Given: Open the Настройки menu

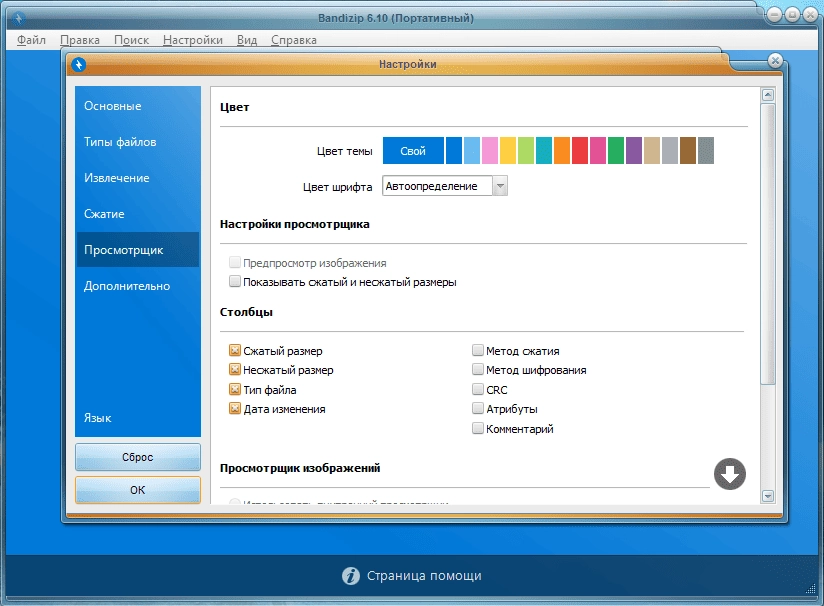Looking at the screenshot, I should click(x=193, y=40).
